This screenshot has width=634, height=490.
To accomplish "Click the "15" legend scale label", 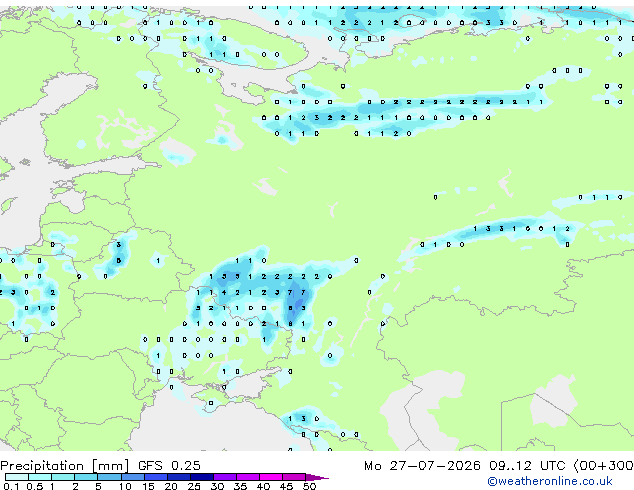I will [x=148, y=486].
